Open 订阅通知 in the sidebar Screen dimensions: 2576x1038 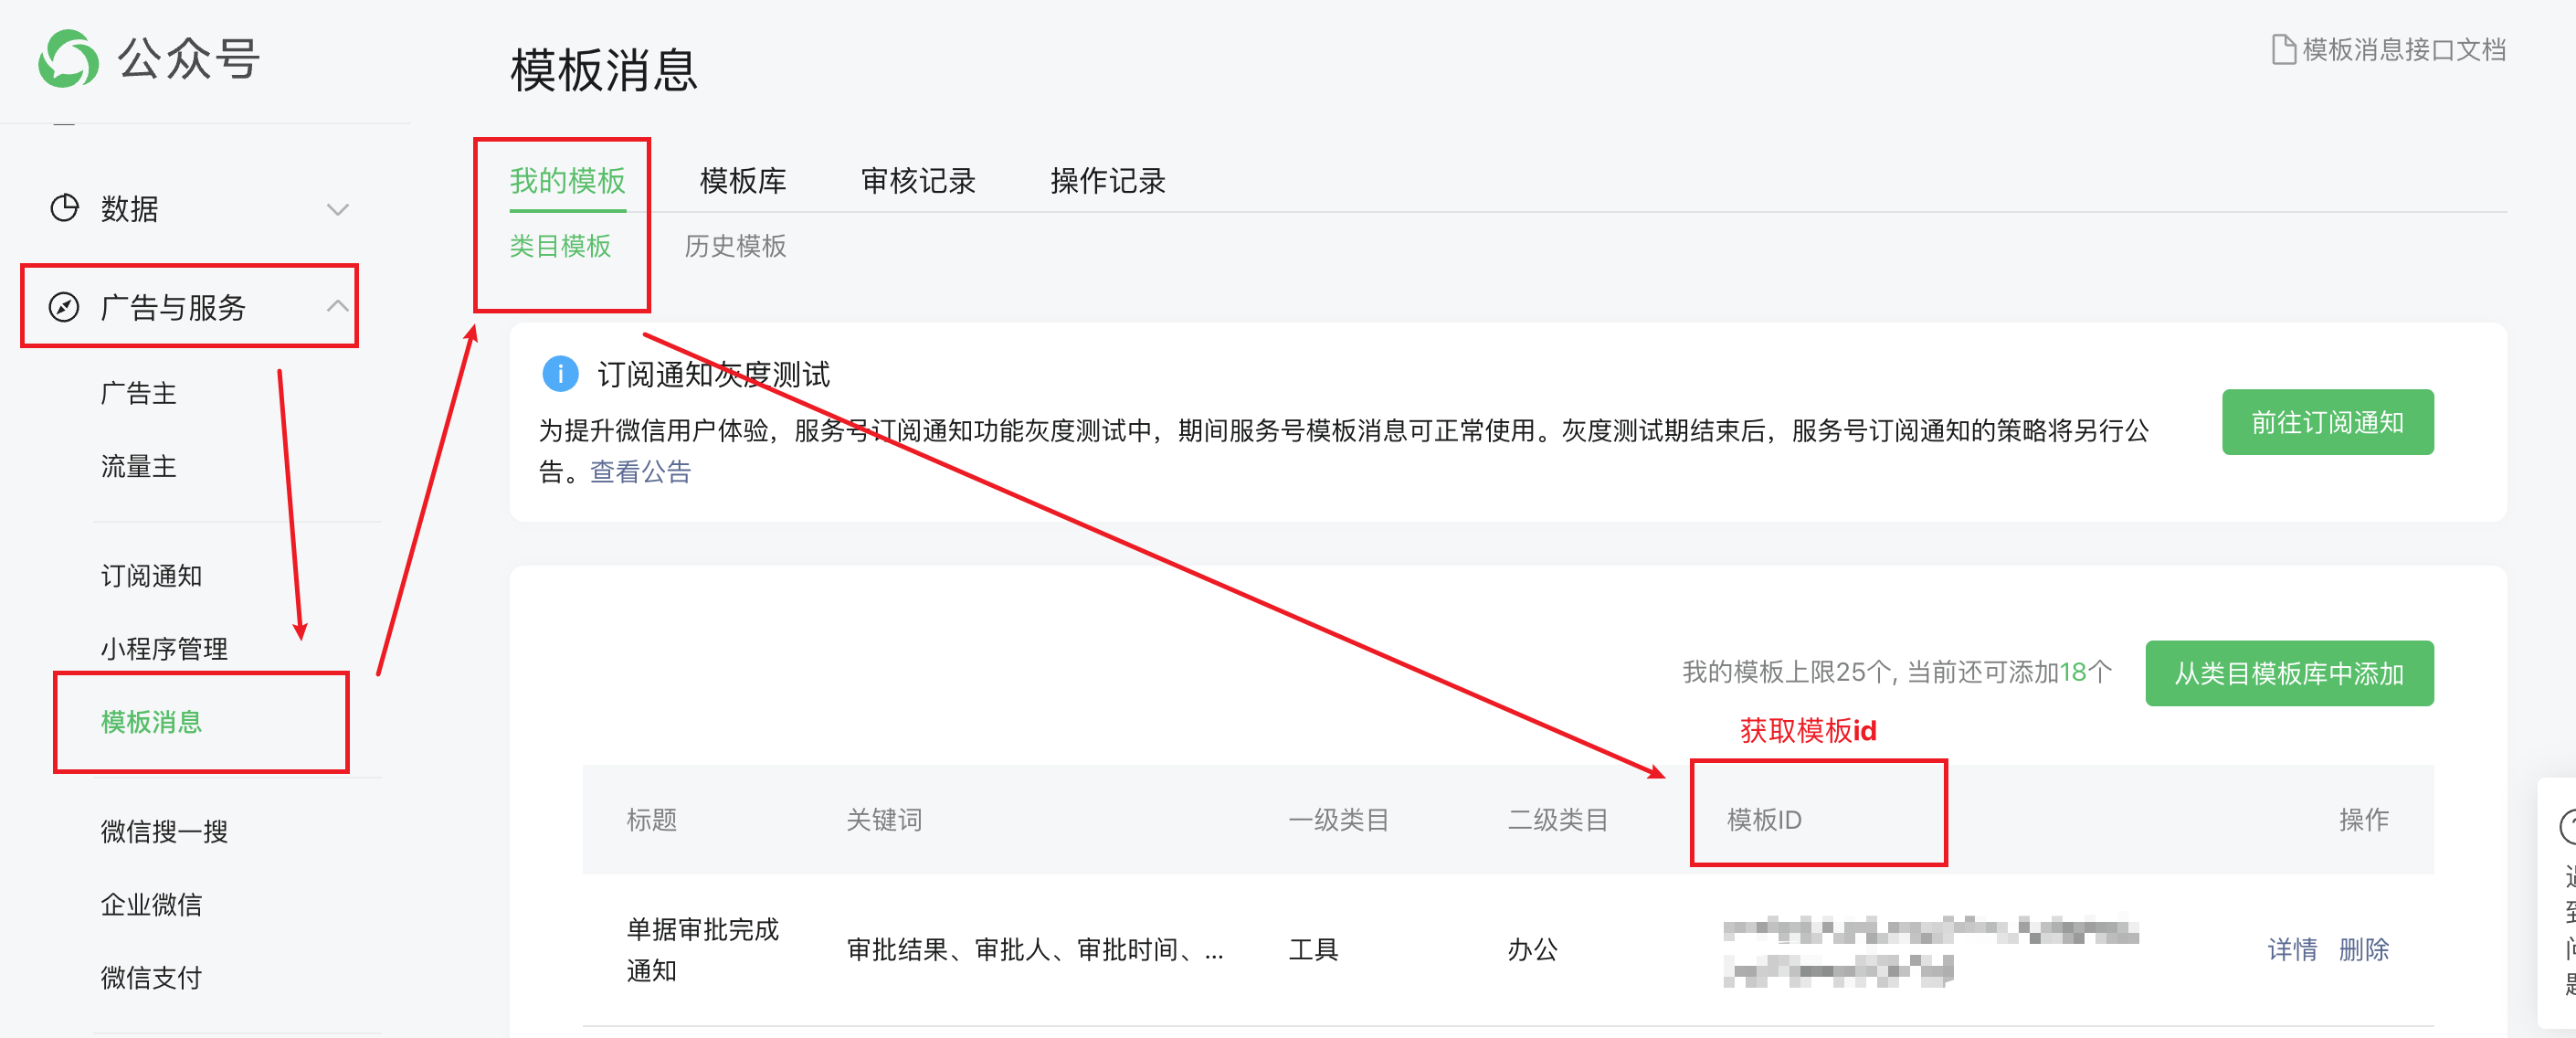tap(151, 576)
